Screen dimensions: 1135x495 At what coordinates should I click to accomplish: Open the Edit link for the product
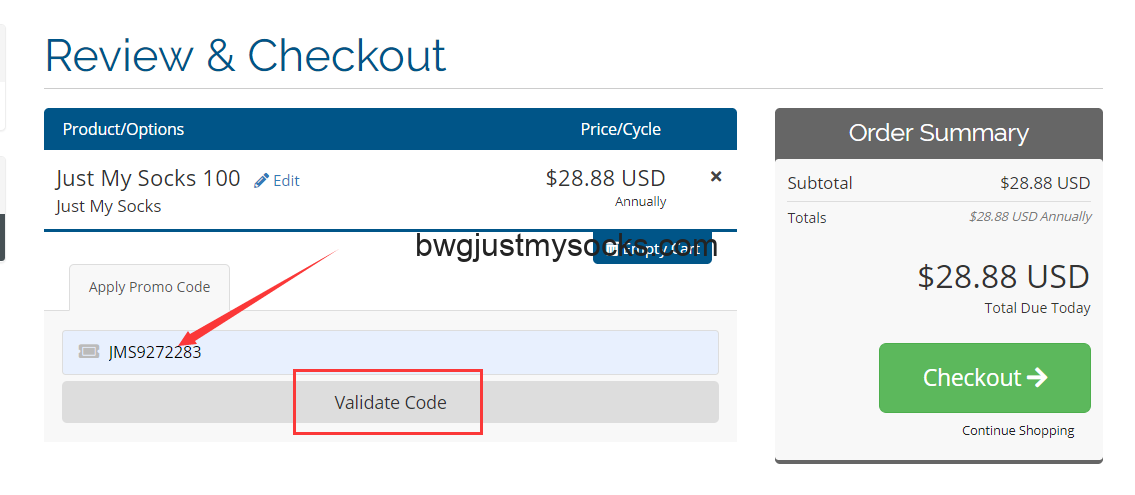[286, 181]
